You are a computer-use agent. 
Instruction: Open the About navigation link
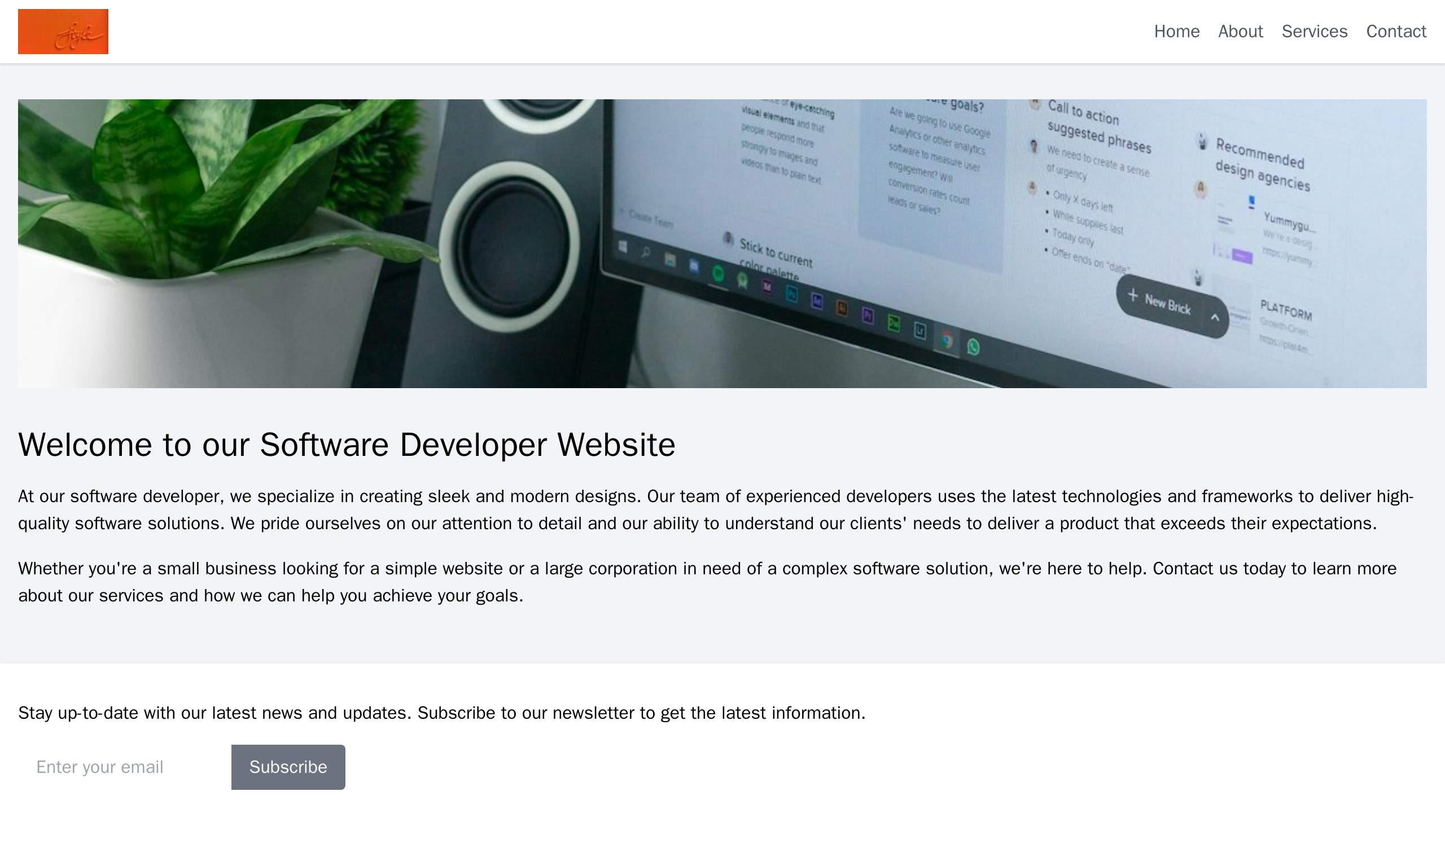click(1240, 30)
